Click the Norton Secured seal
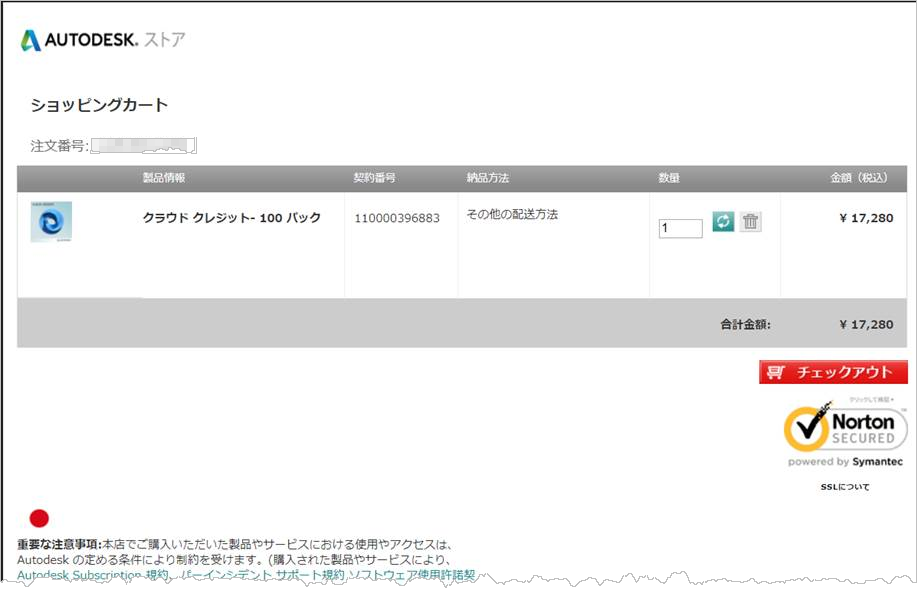 (x=845, y=428)
